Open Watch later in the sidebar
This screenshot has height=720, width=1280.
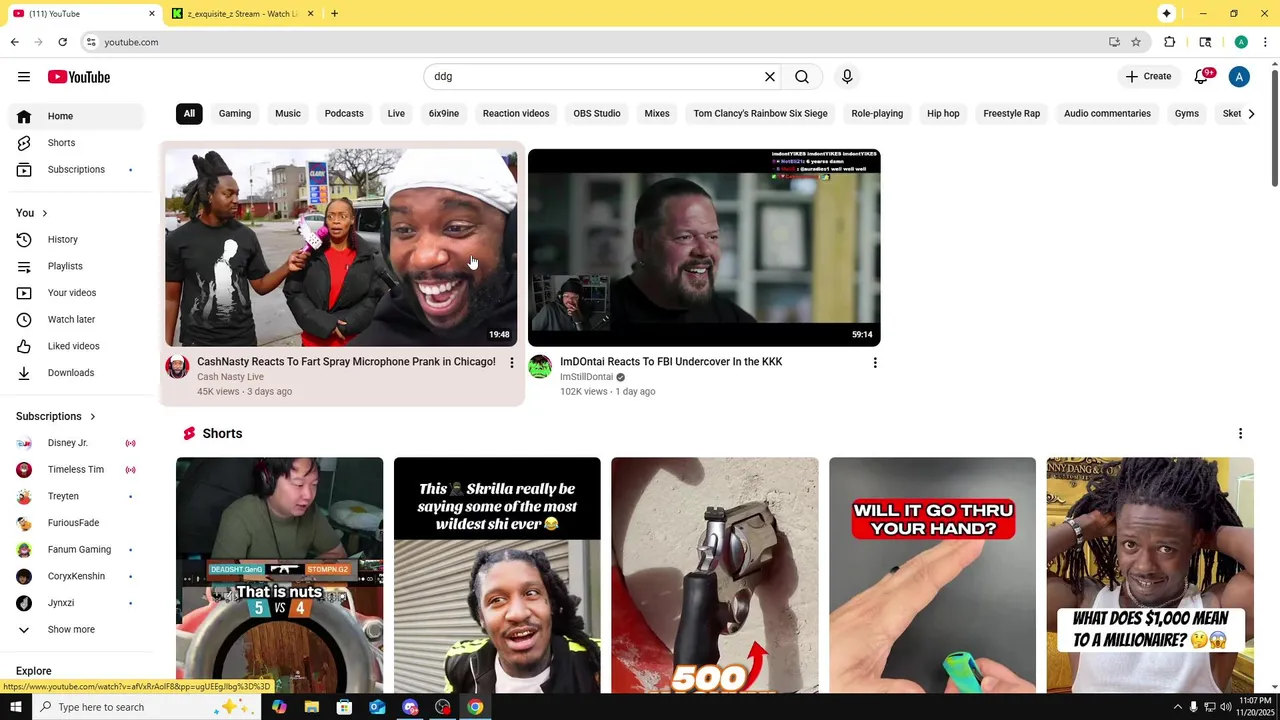[x=78, y=320]
